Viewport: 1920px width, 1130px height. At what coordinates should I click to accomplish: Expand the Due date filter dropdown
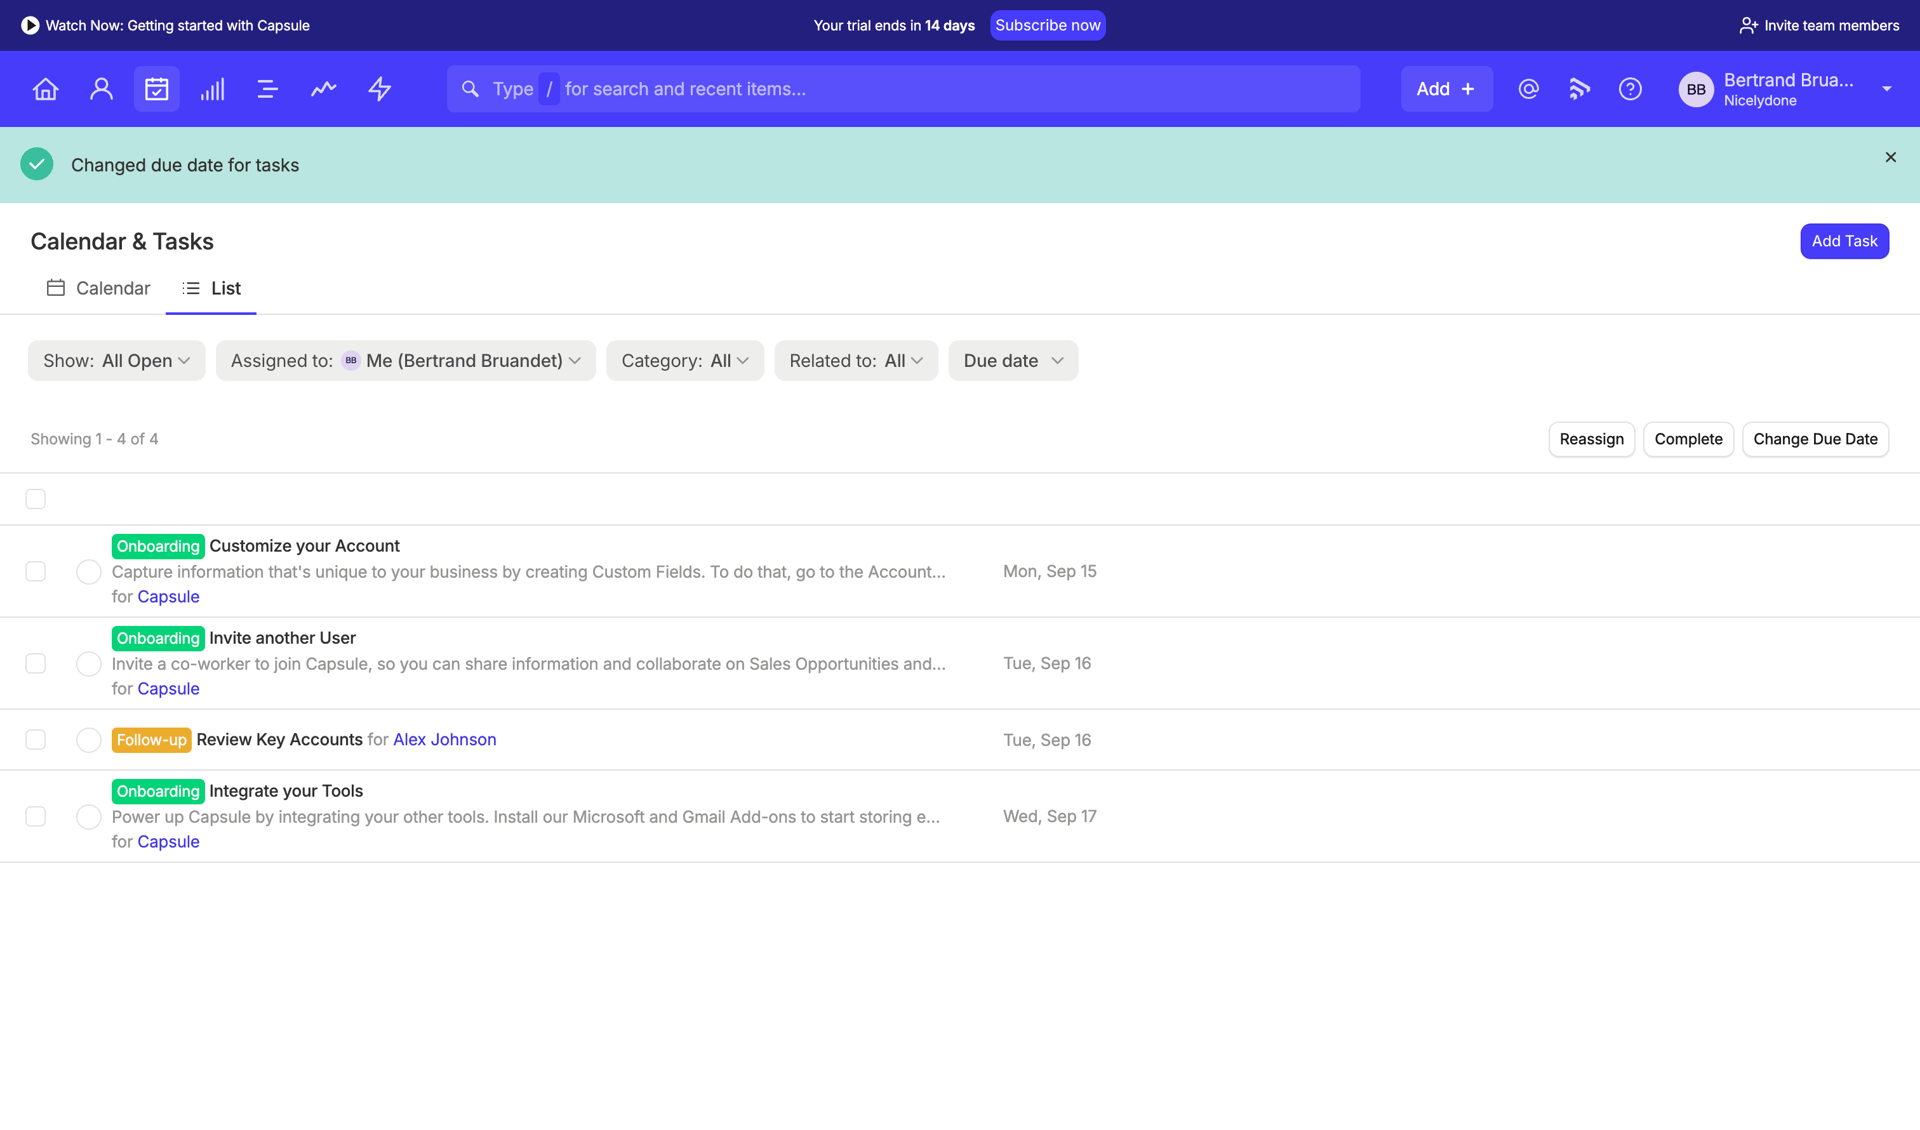1012,360
